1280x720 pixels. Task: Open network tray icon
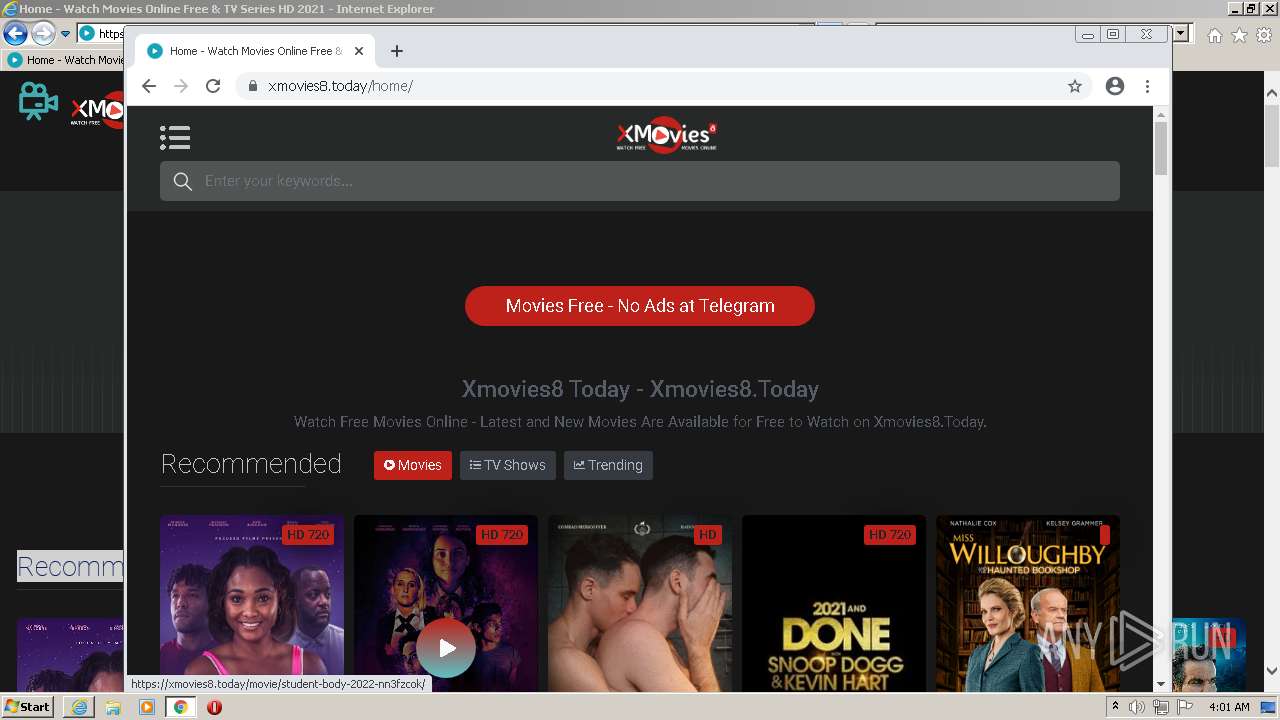pyautogui.click(x=1161, y=707)
